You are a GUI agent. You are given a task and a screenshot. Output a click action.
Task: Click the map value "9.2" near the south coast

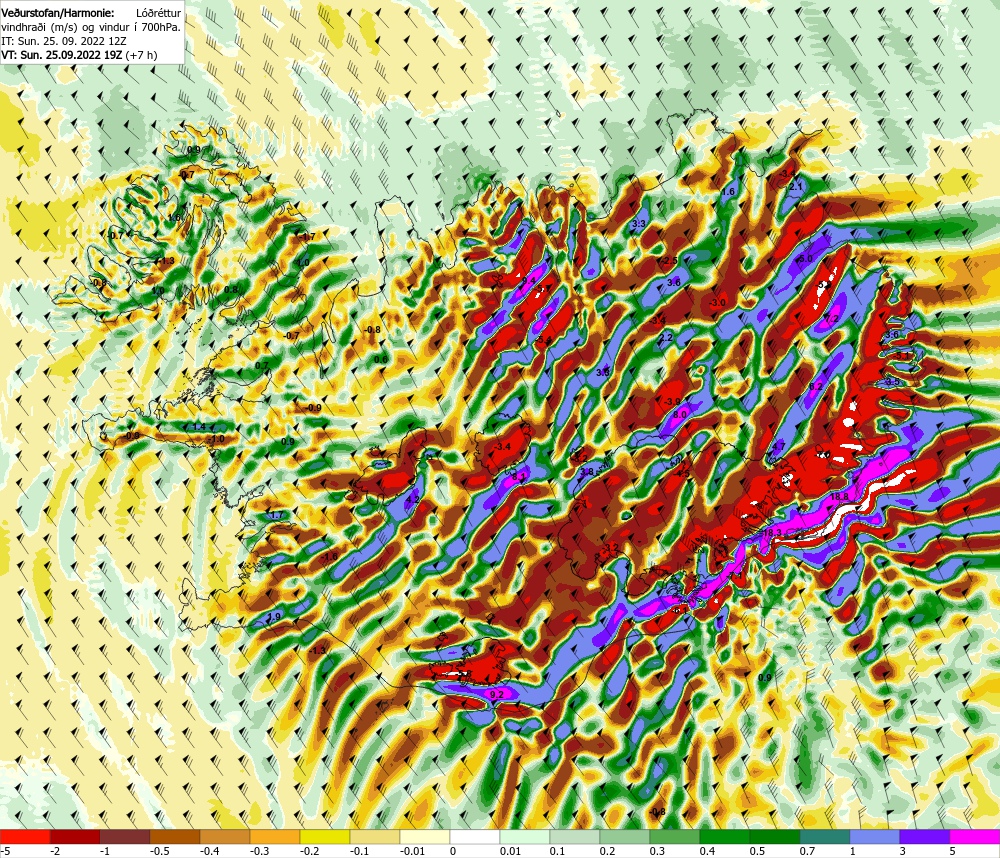[497, 694]
